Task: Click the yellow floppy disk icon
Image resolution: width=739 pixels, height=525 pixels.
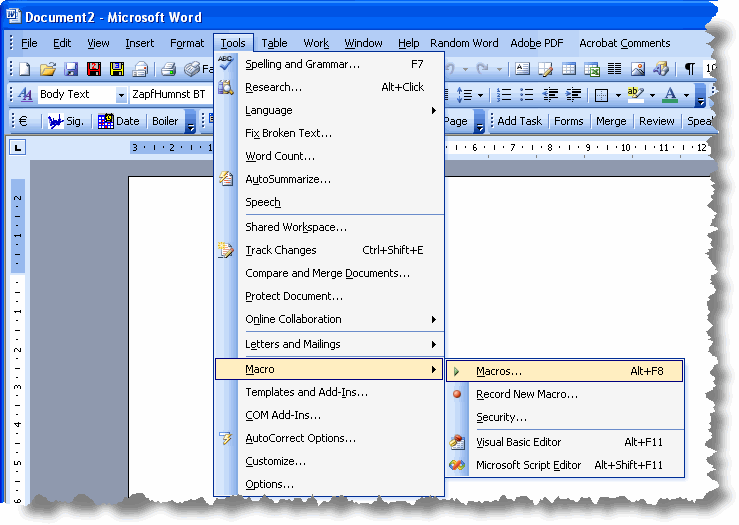Action: pos(117,69)
